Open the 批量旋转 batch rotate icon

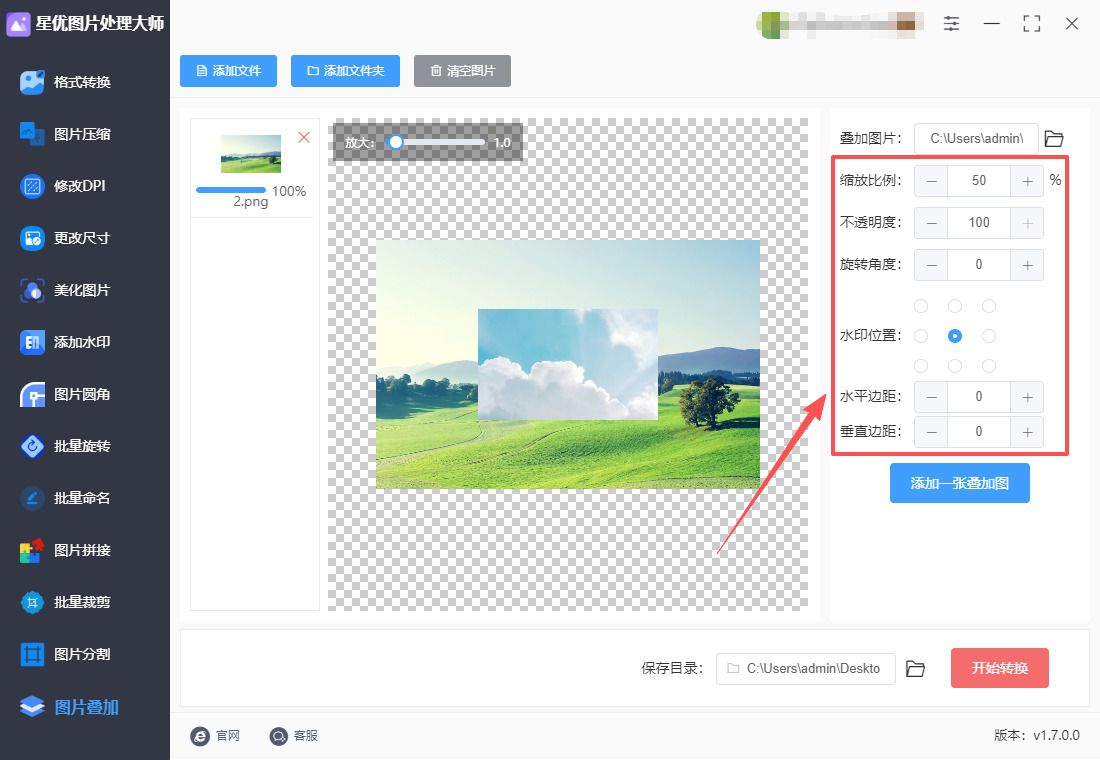32,446
